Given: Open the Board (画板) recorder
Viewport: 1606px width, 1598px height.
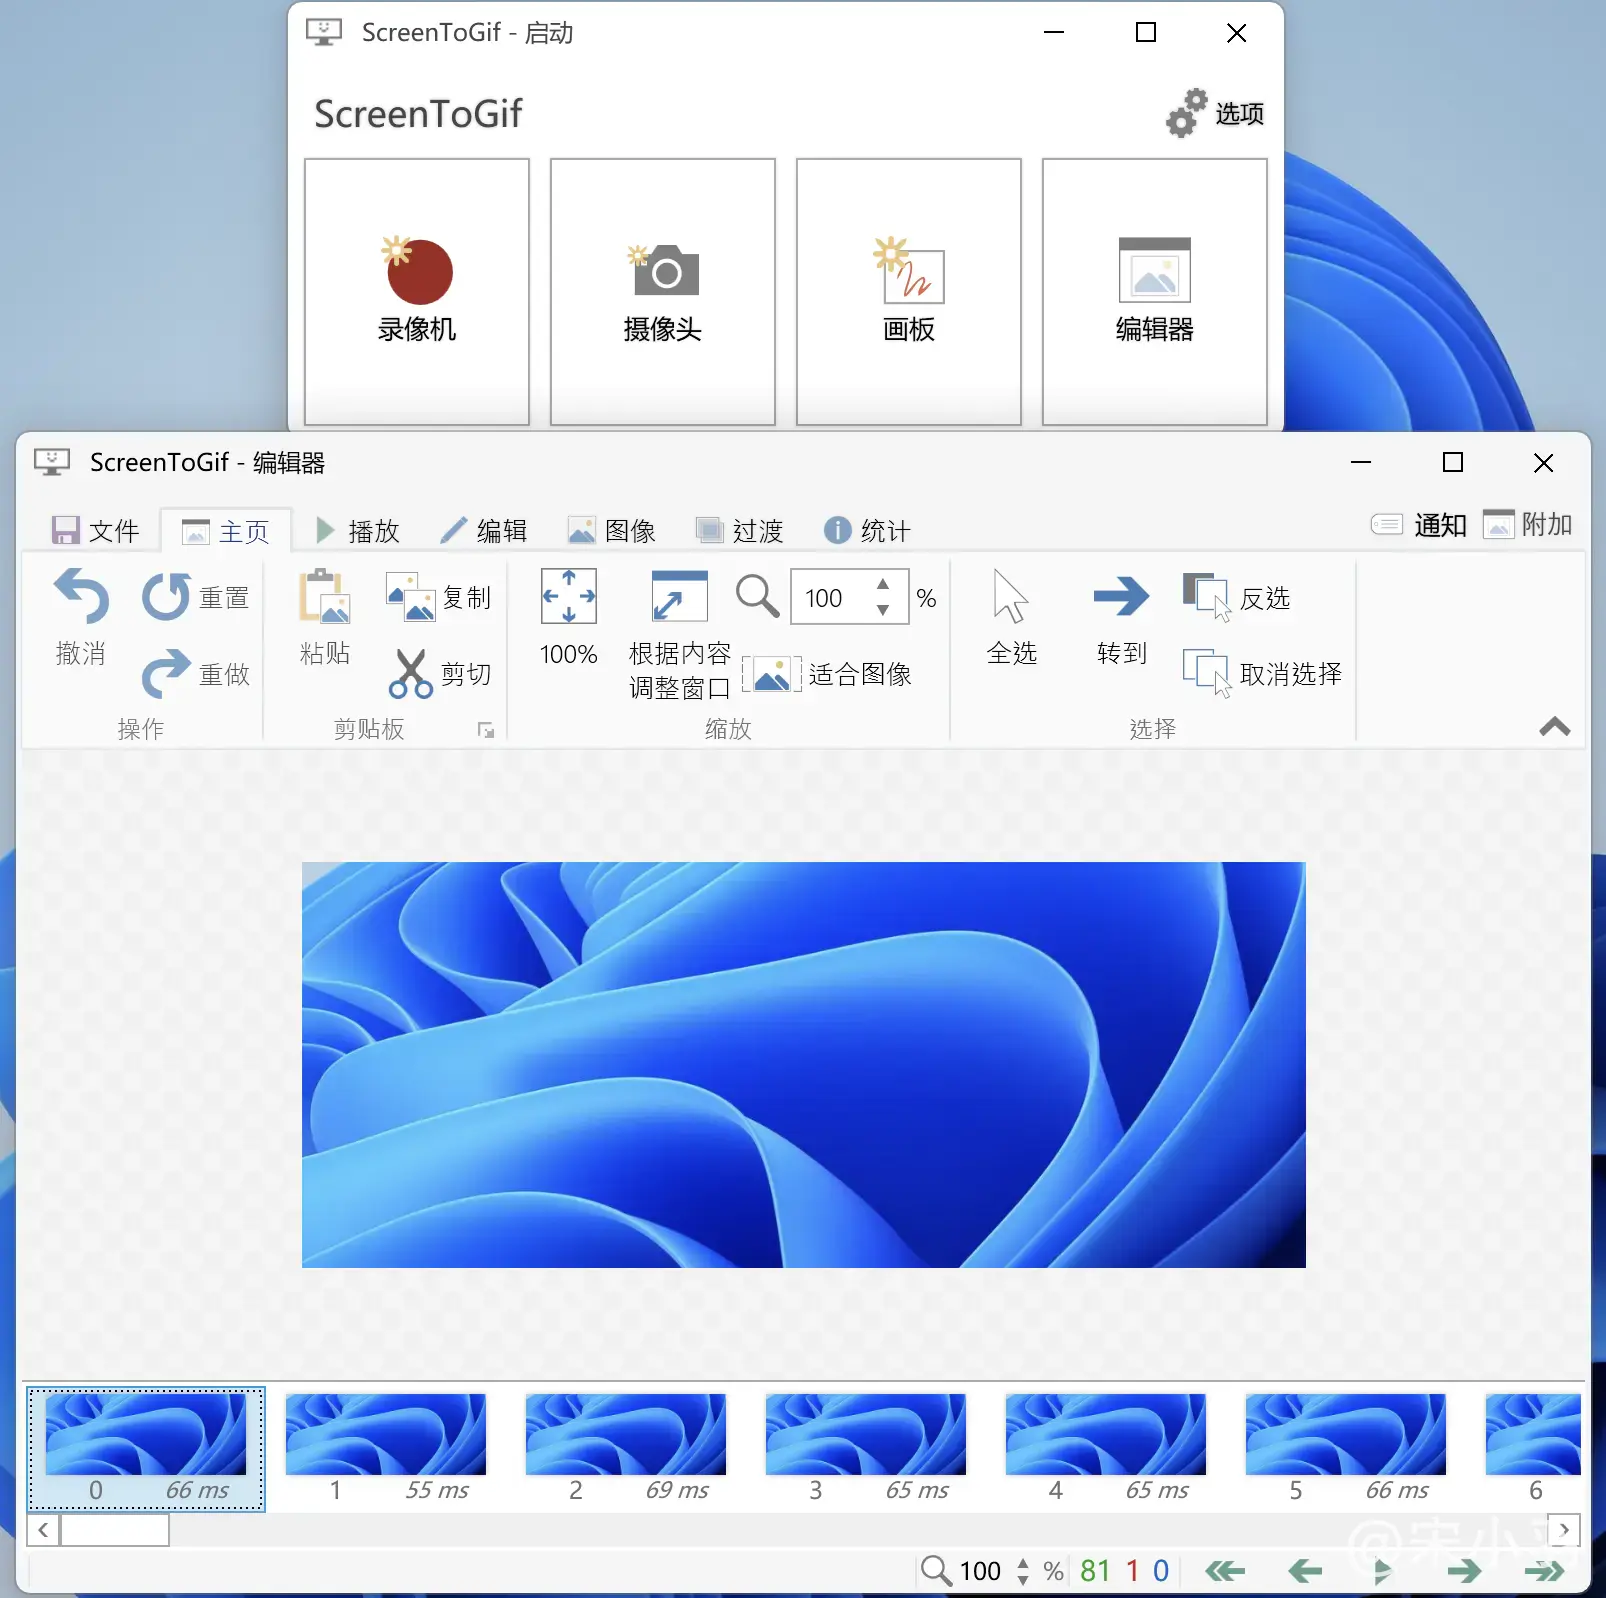Looking at the screenshot, I should click(x=908, y=291).
